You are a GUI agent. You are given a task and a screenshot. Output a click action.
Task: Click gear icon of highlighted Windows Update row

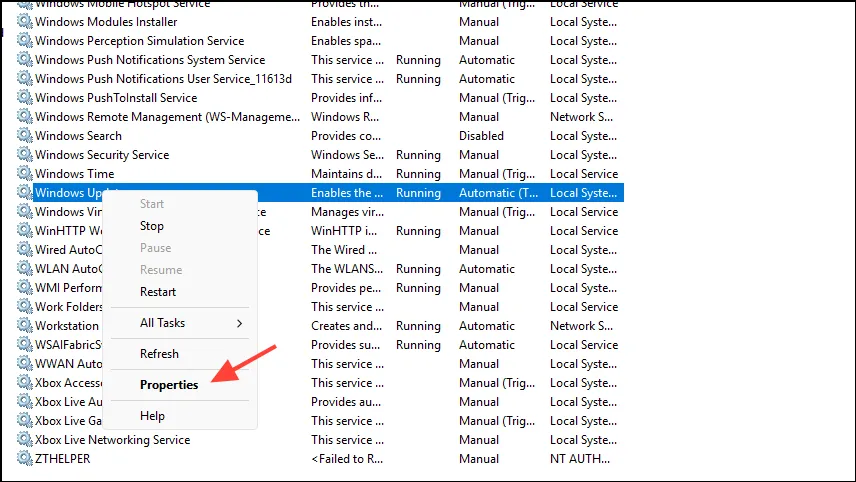click(x=25, y=193)
